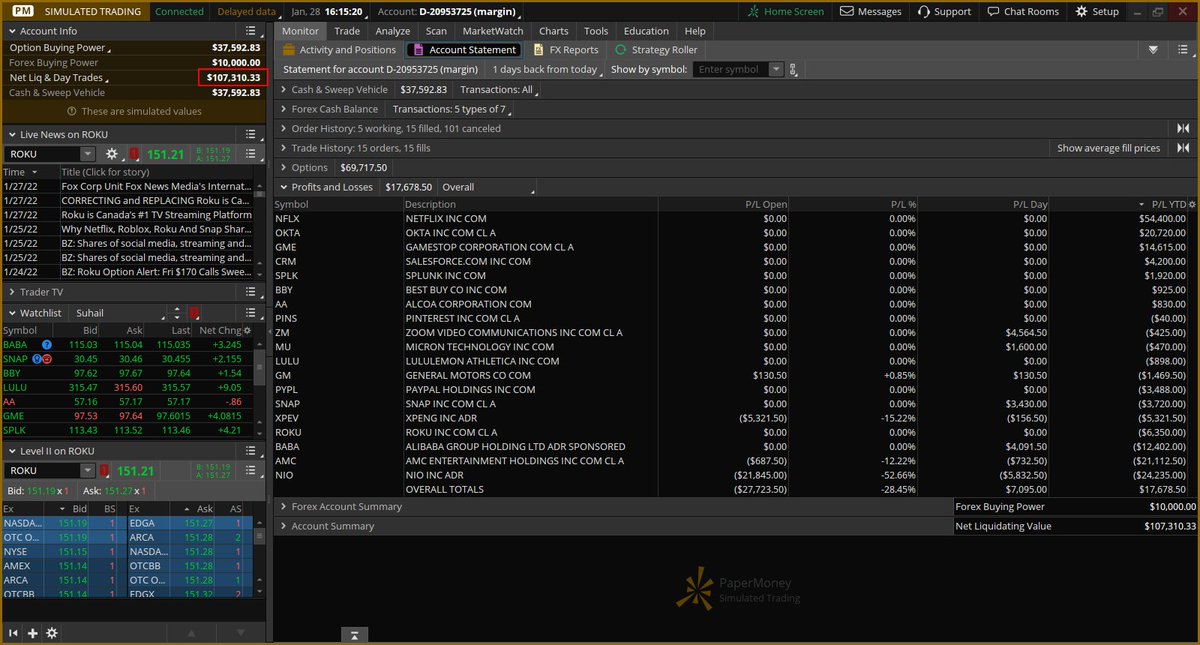Open the Strategy Roller subtab
The height and width of the screenshot is (645, 1200).
[x=656, y=50]
